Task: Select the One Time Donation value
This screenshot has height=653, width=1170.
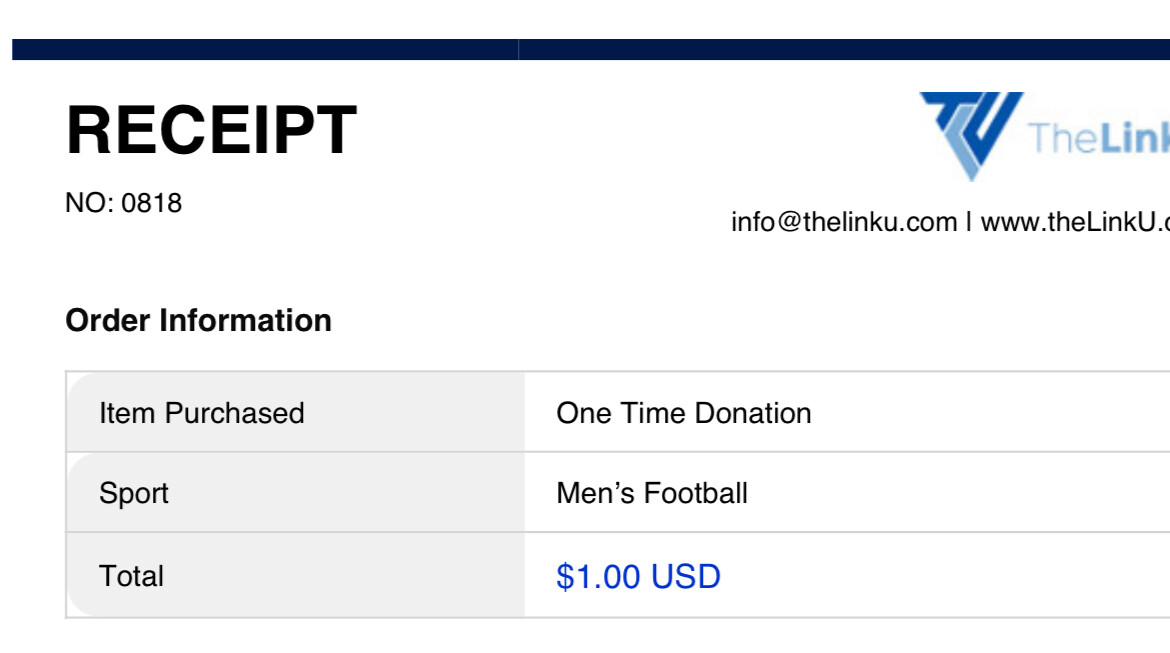Action: (683, 413)
